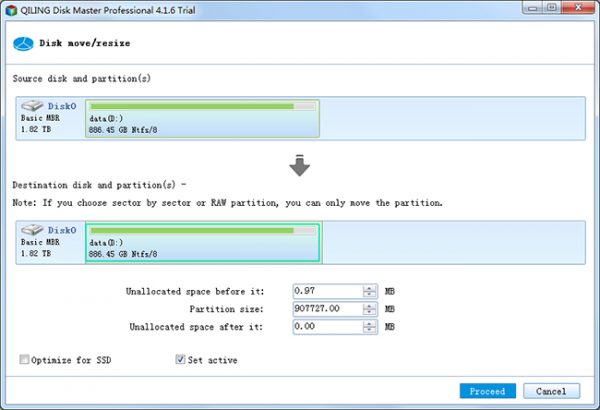This screenshot has width=600, height=410.
Task: Increase Unallocated space after it value
Action: point(369,323)
